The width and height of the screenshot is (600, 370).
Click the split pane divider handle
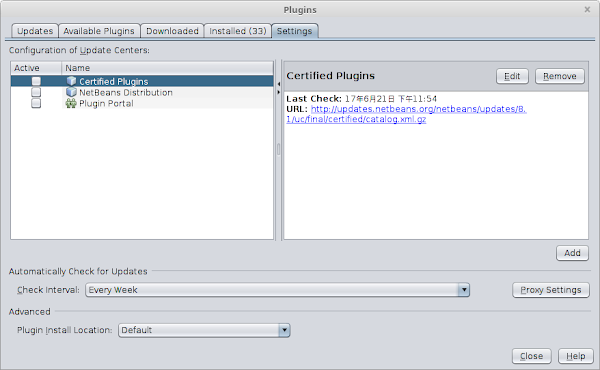pyautogui.click(x=279, y=149)
